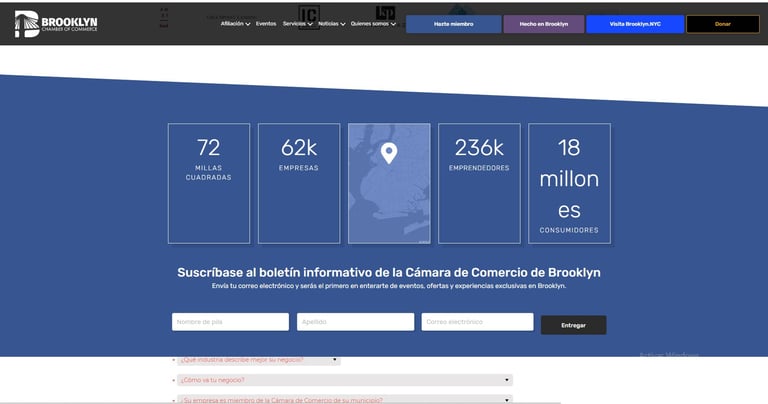Open the ¿Cómo va tu negocio? dropdown
This screenshot has width=768, height=404.
[345, 380]
